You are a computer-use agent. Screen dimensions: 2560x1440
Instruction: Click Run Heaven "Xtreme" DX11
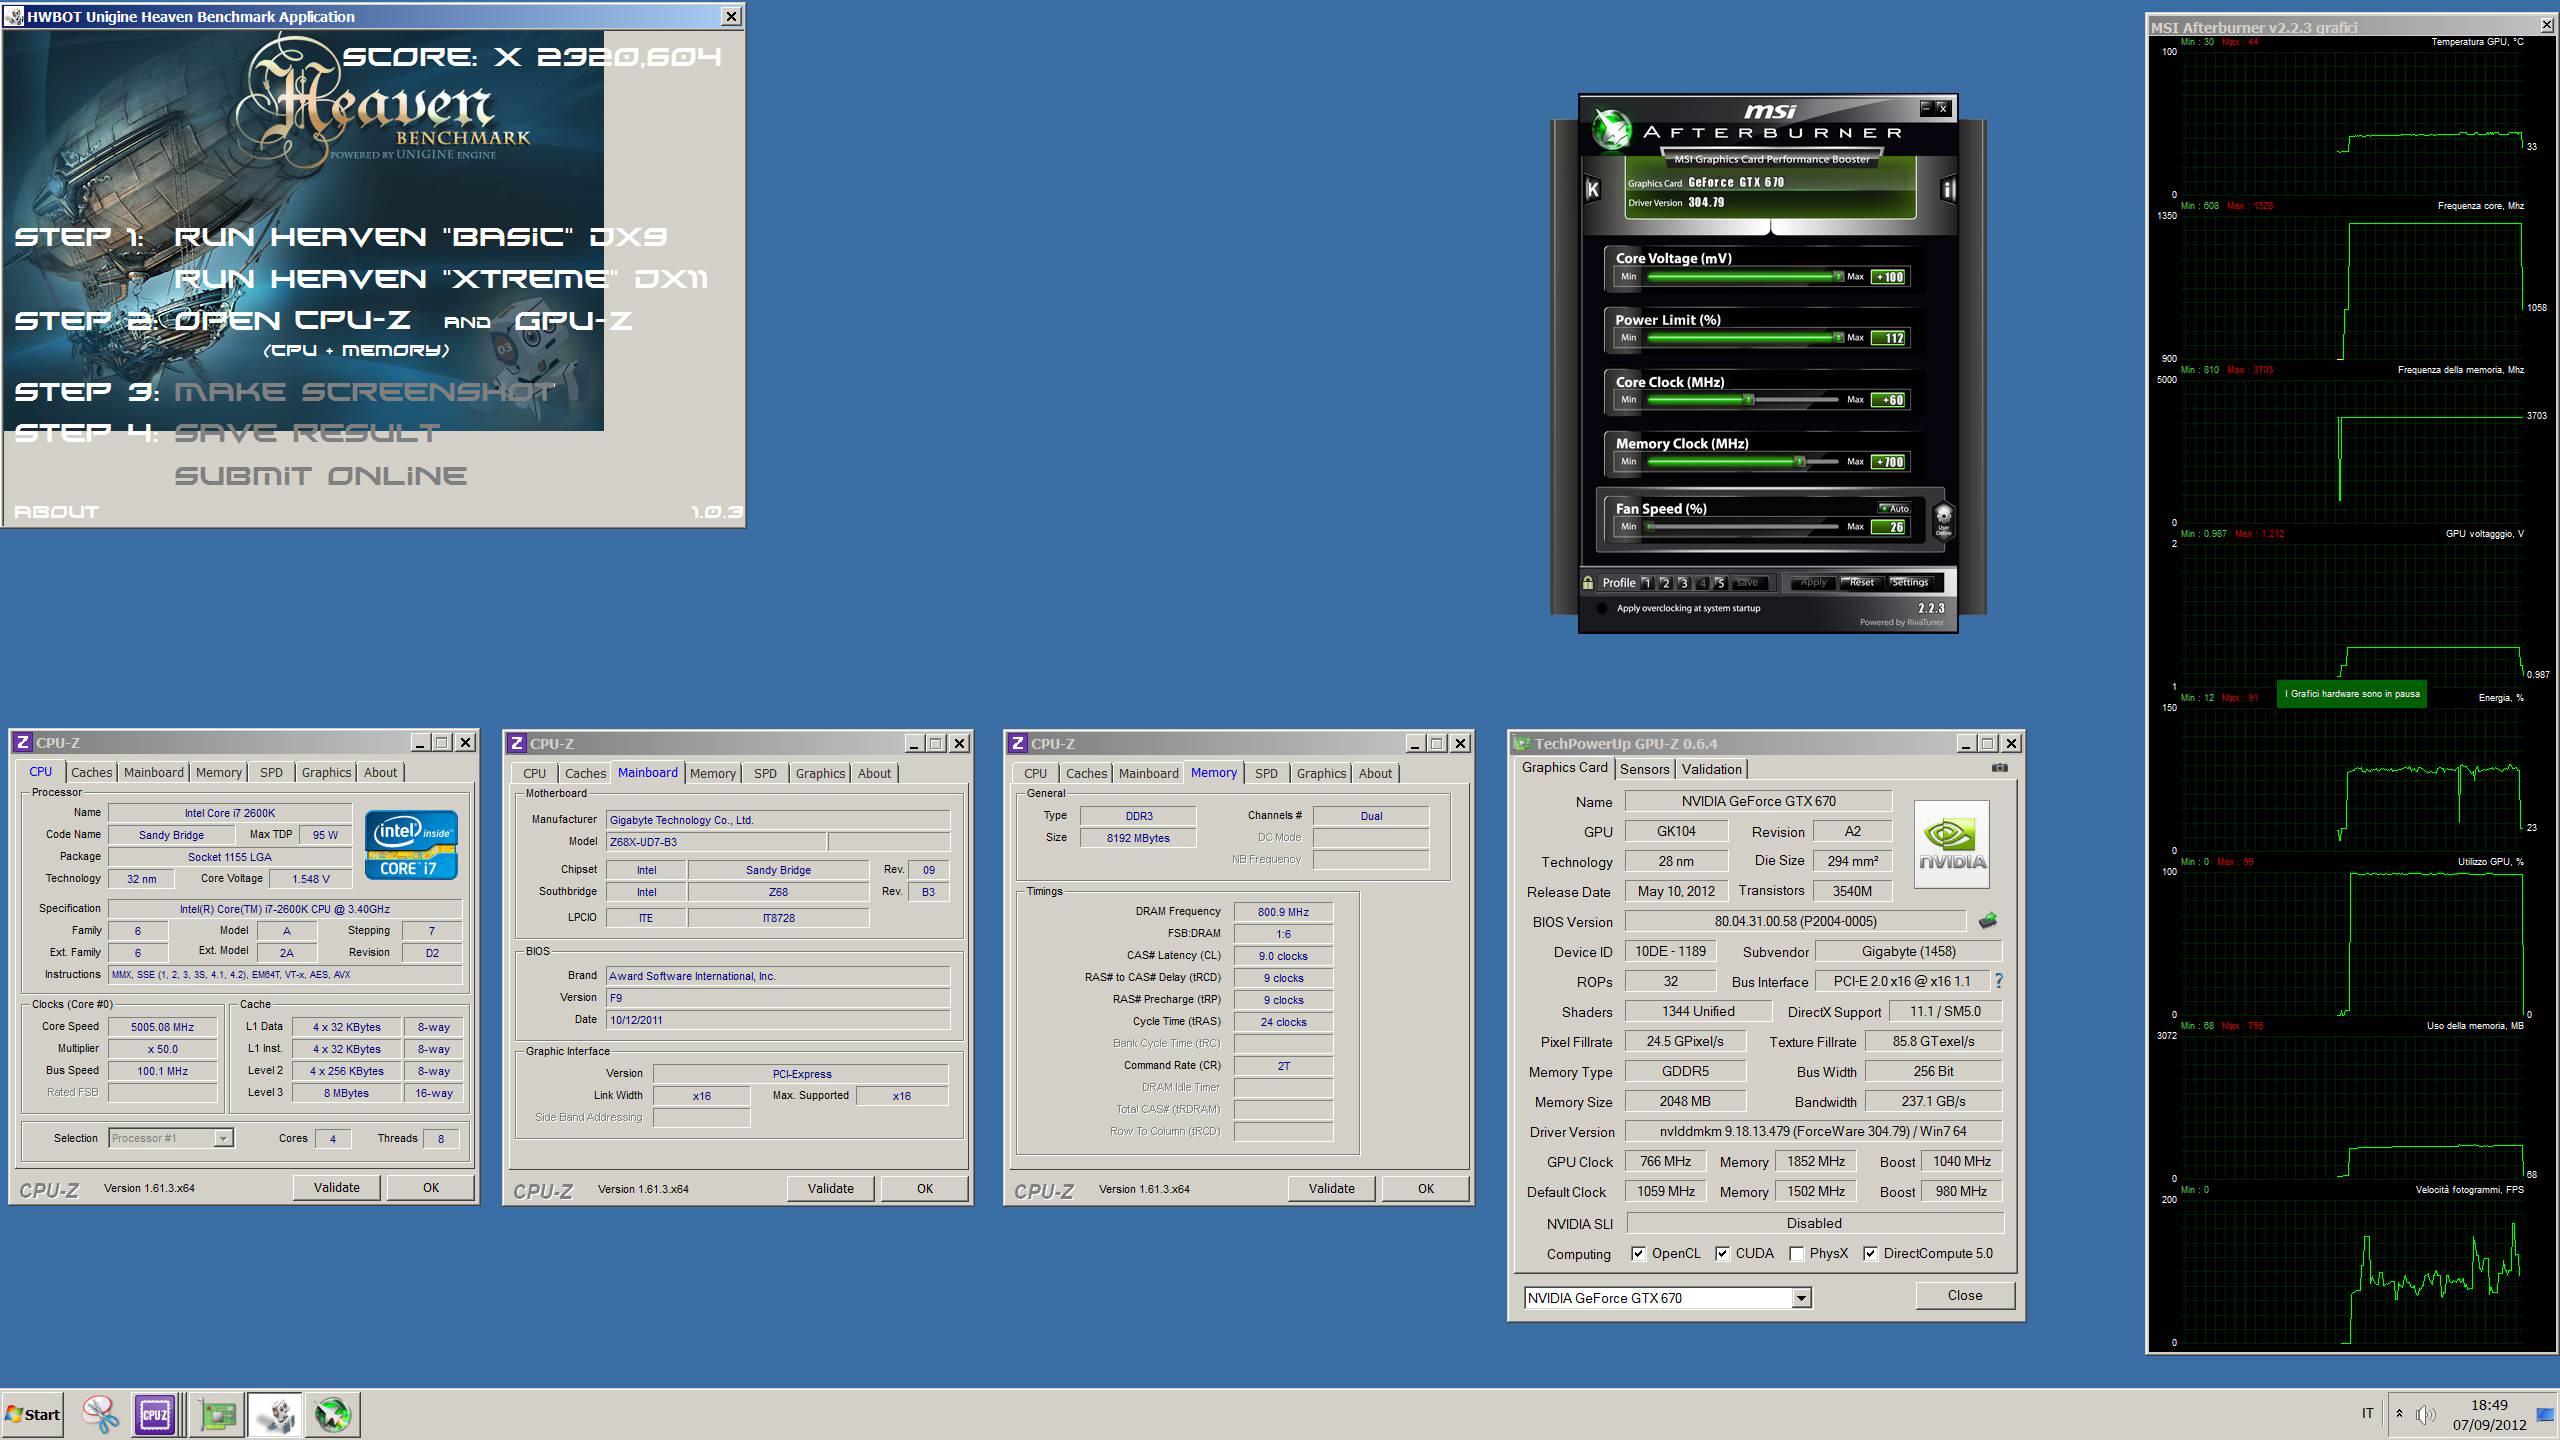pyautogui.click(x=441, y=279)
